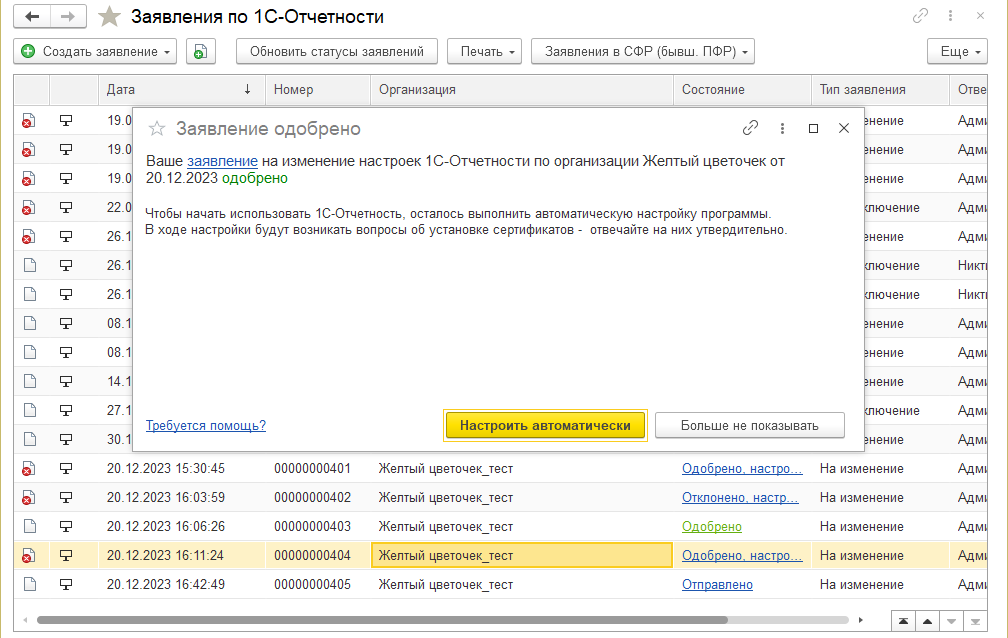Image resolution: width=1008 pixels, height=638 pixels.
Task: Select number cell 00000000403
Action: click(x=318, y=527)
